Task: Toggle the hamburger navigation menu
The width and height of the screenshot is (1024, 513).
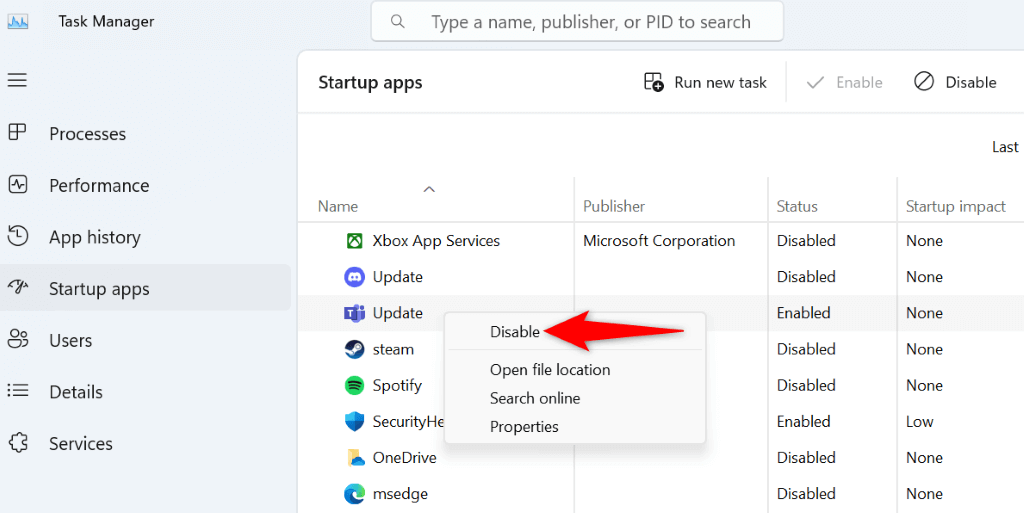Action: tap(17, 80)
